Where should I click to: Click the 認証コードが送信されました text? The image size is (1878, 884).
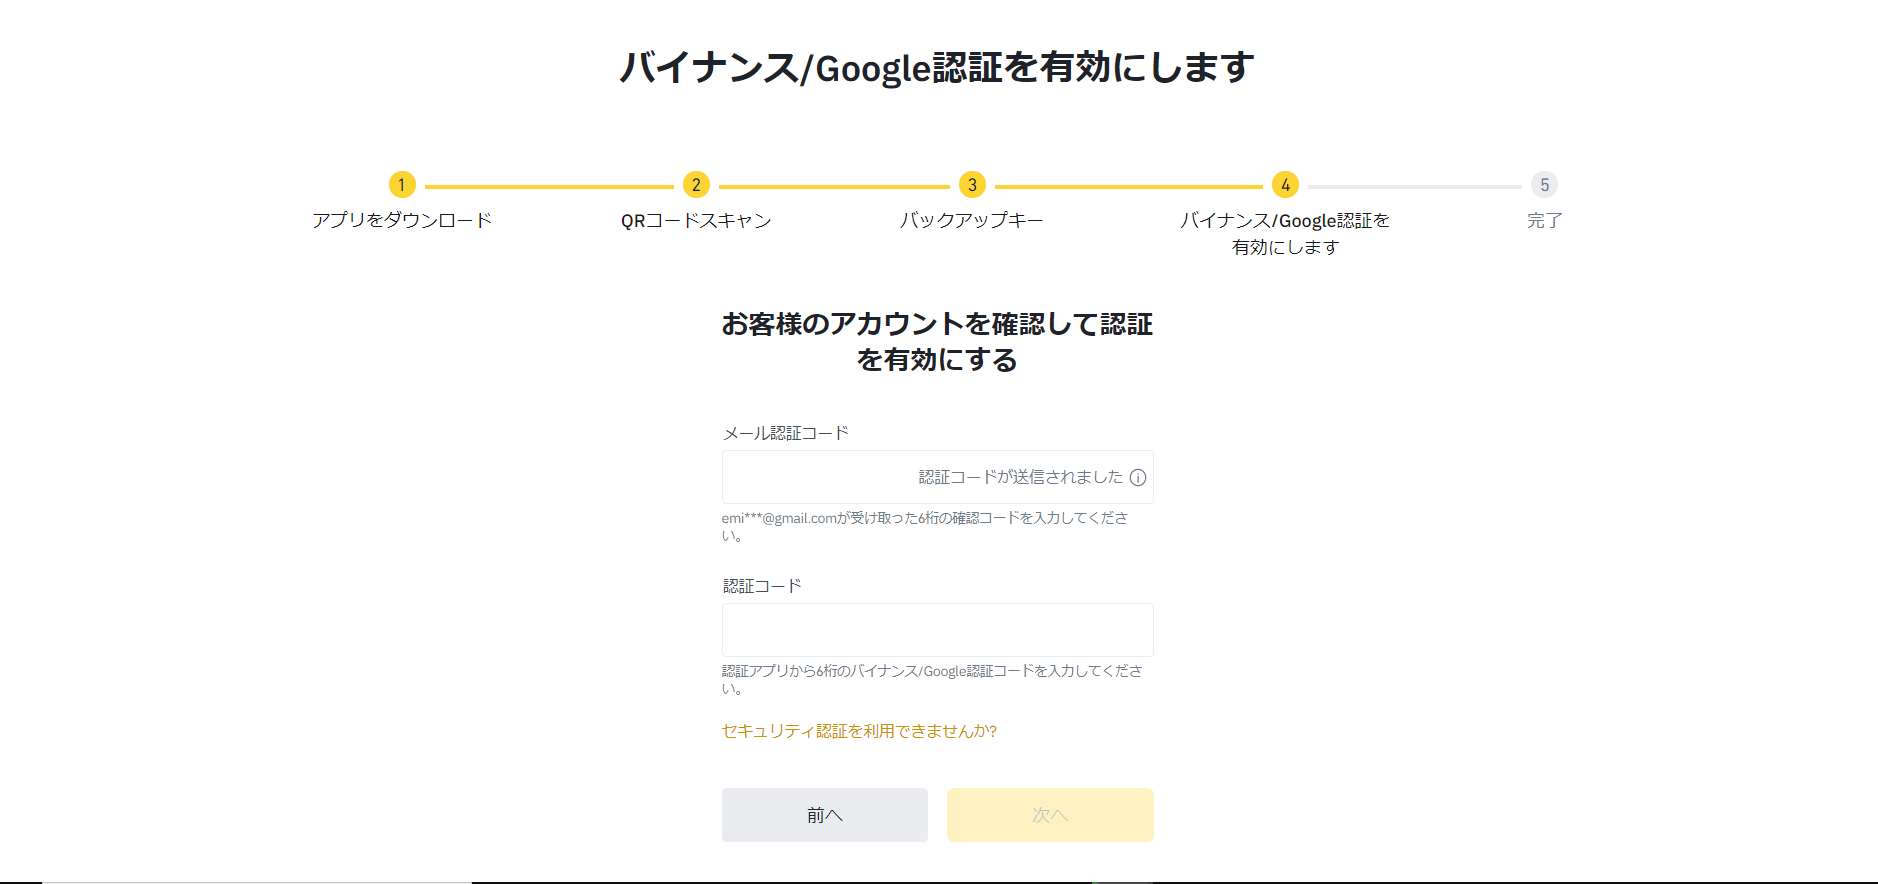coord(1021,478)
